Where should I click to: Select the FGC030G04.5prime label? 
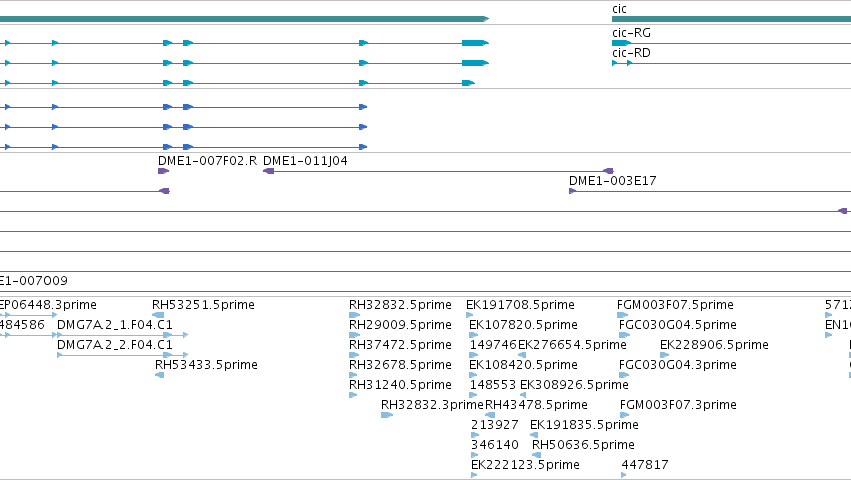(677, 325)
